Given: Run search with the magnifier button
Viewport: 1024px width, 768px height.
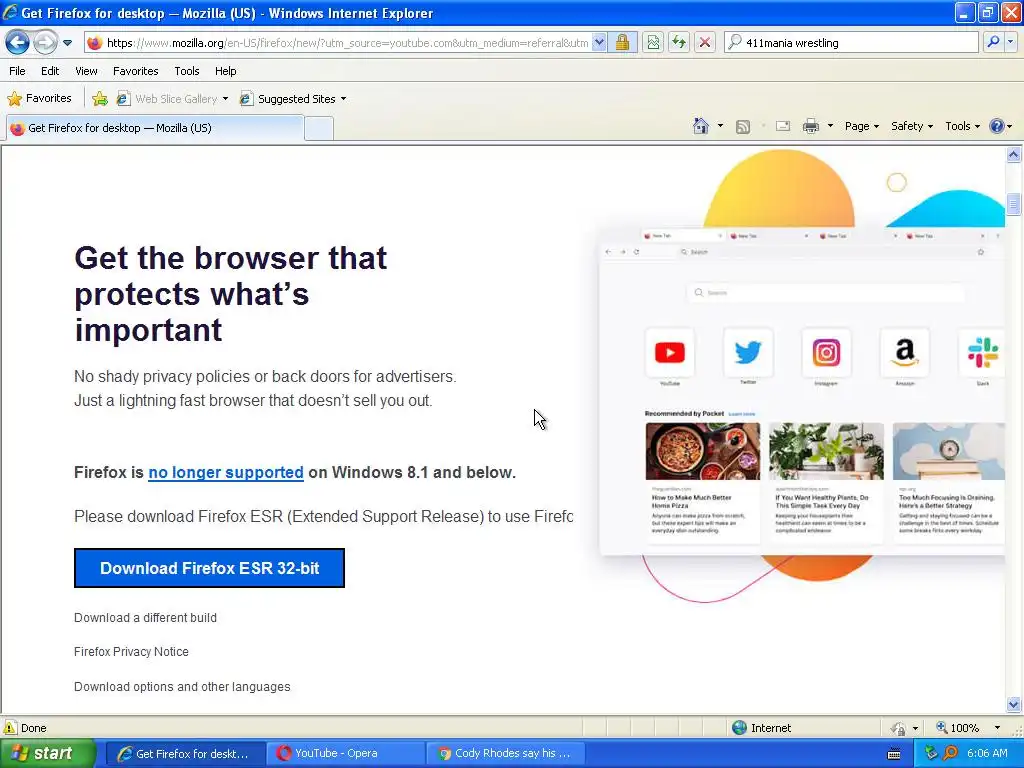Looking at the screenshot, I should (x=993, y=43).
